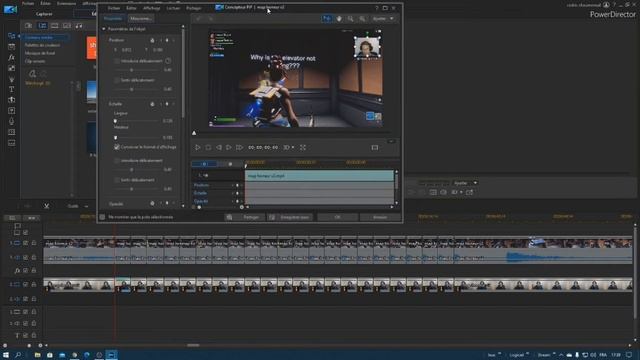The image size is (640, 360).
Task: Step to previous frame in PiP Designer
Action: (219, 147)
